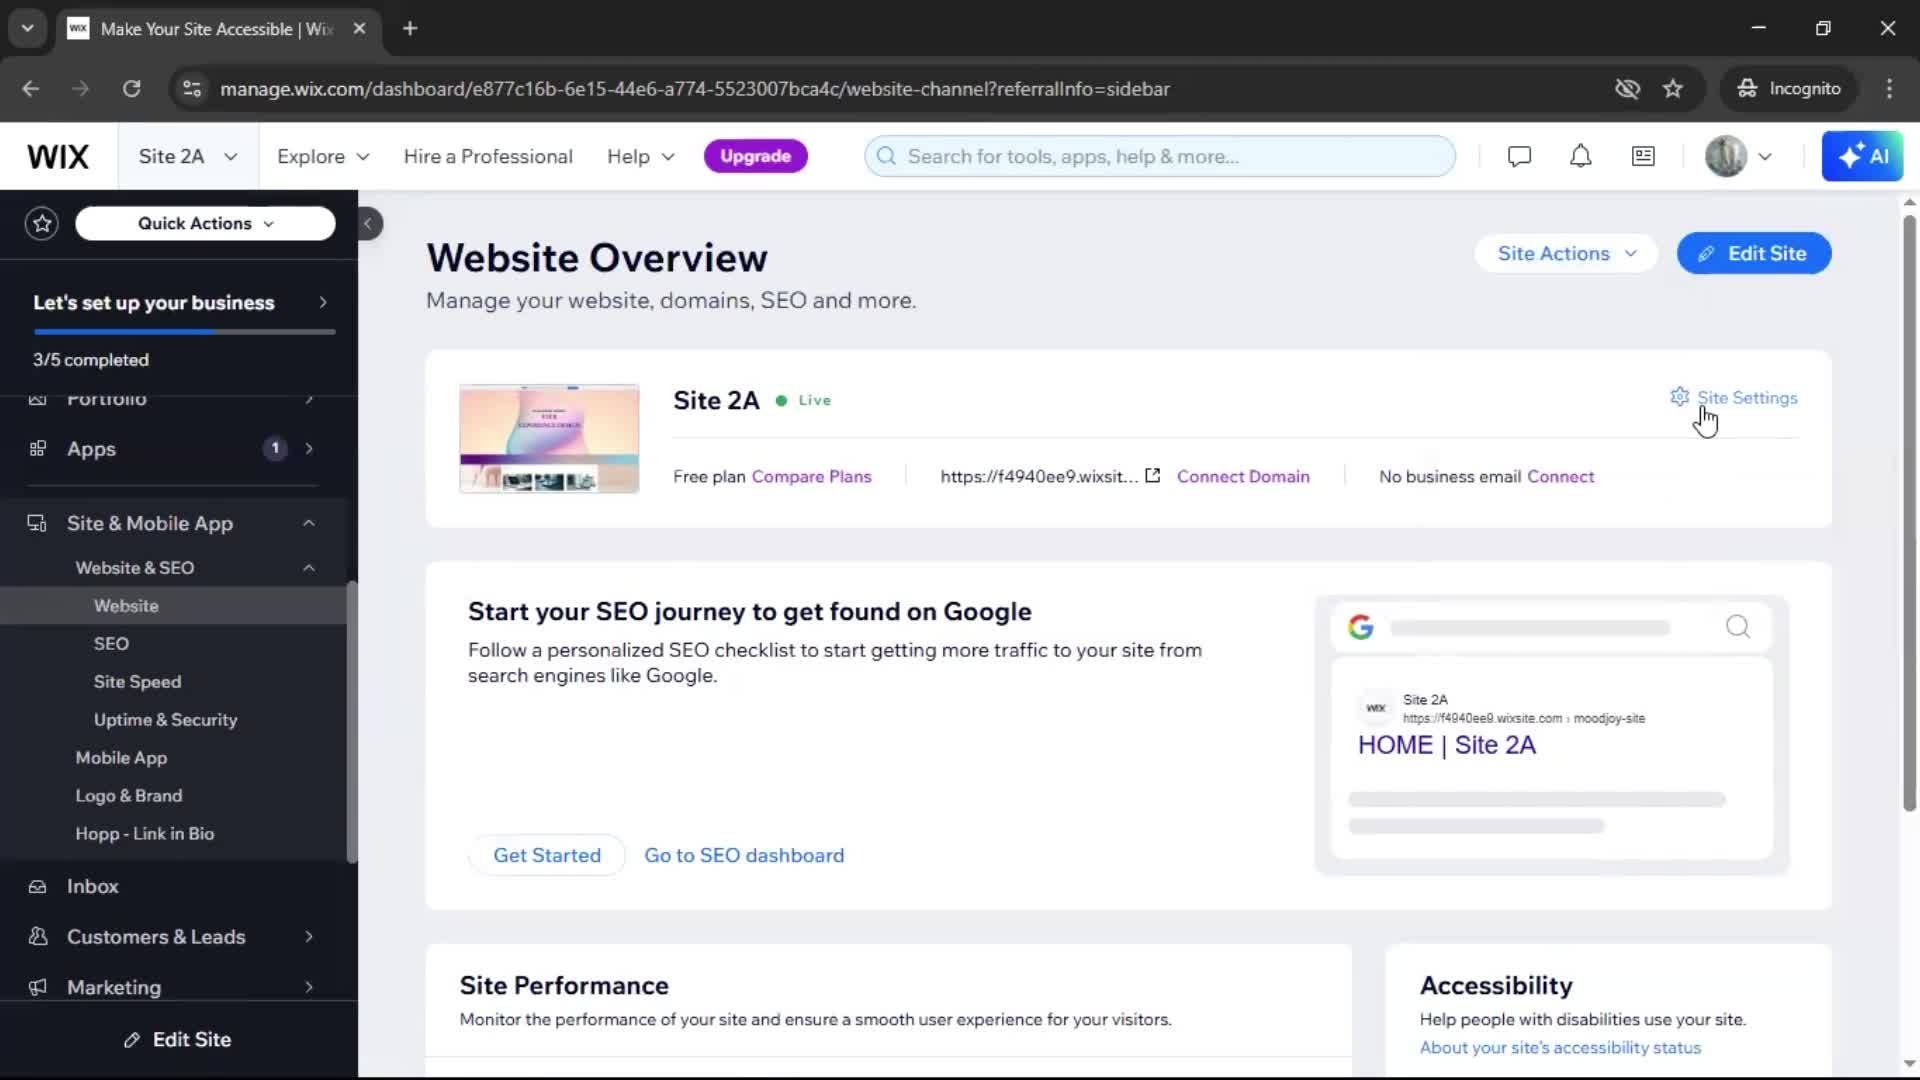Collapse the sidebar with arrow button
This screenshot has height=1080, width=1920.
(x=368, y=223)
